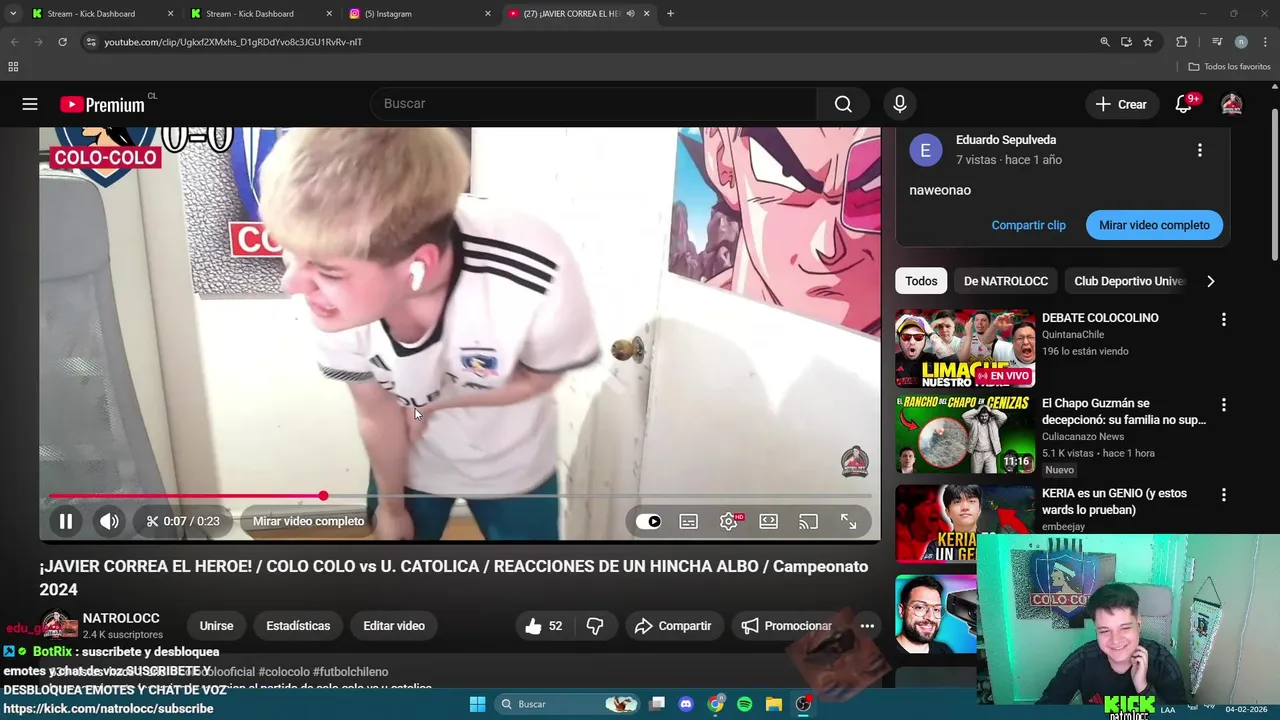Open the account avatar menu

1231,104
